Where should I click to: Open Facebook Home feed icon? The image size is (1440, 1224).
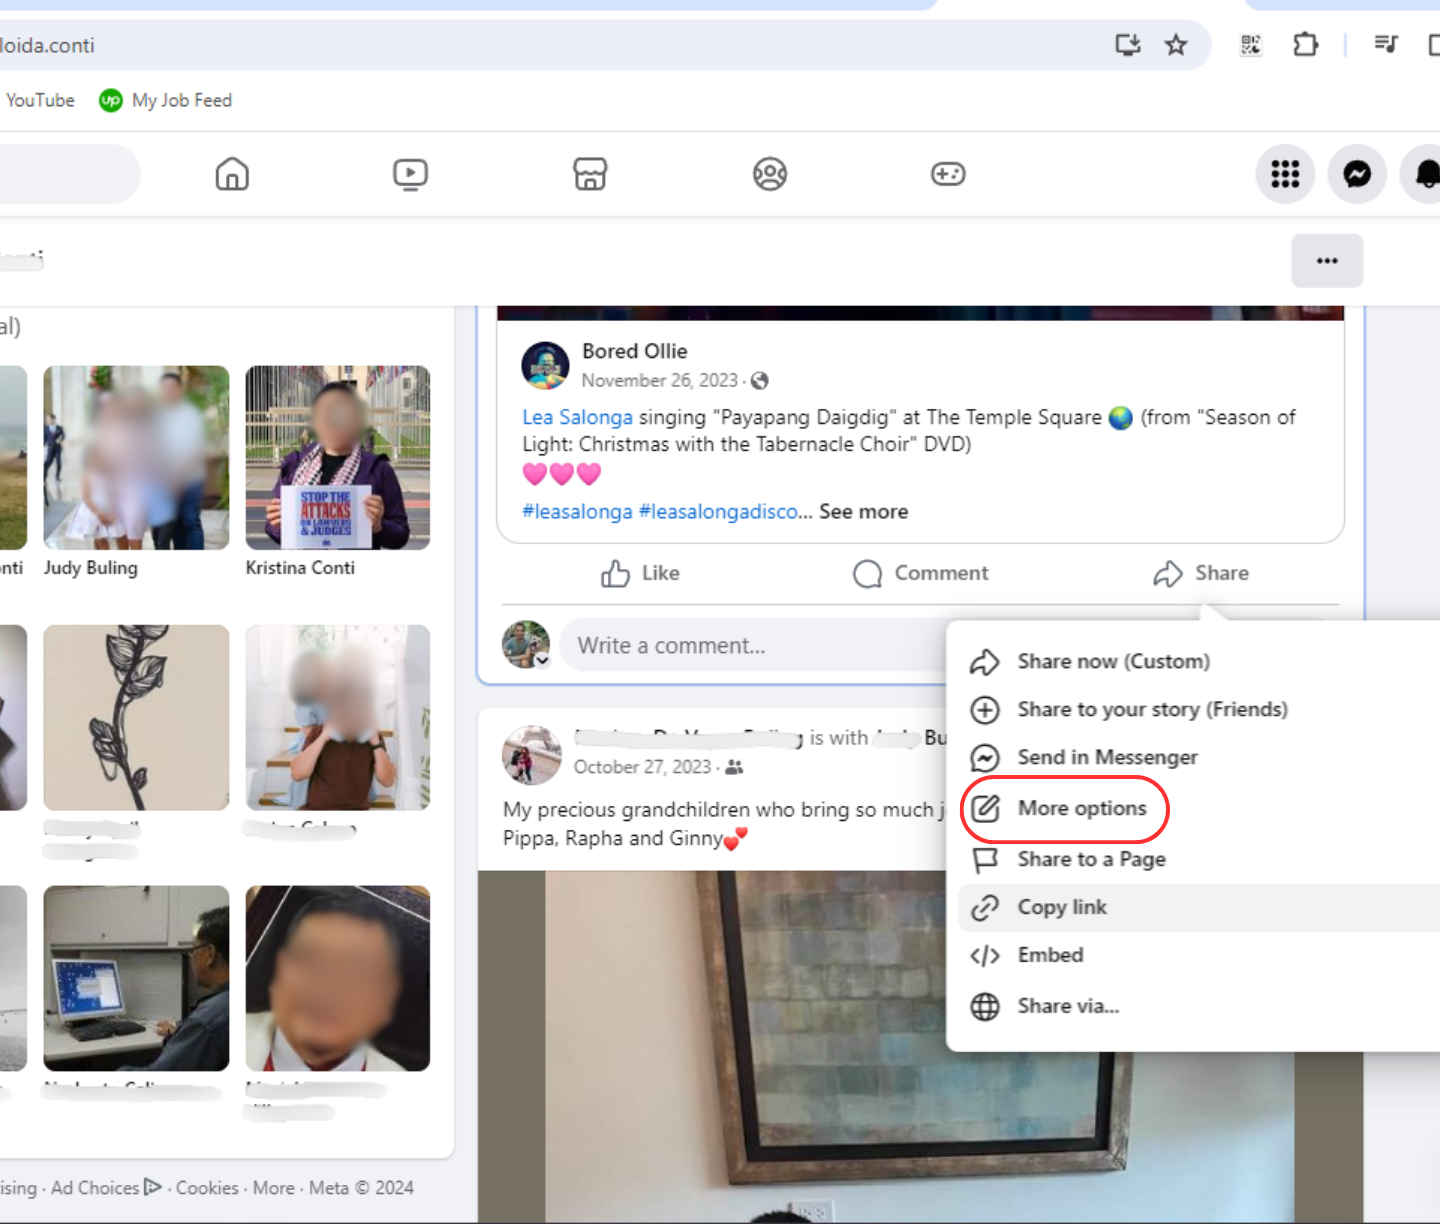click(x=232, y=174)
